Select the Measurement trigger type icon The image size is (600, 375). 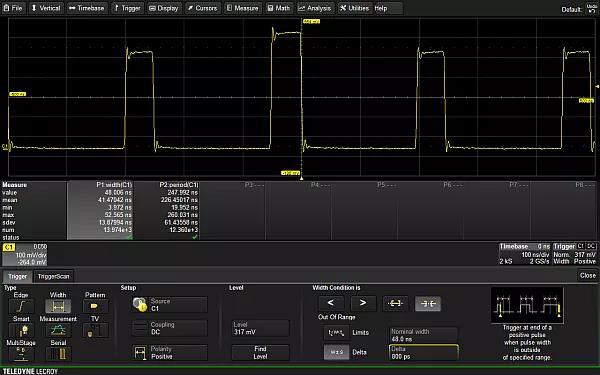click(58, 330)
